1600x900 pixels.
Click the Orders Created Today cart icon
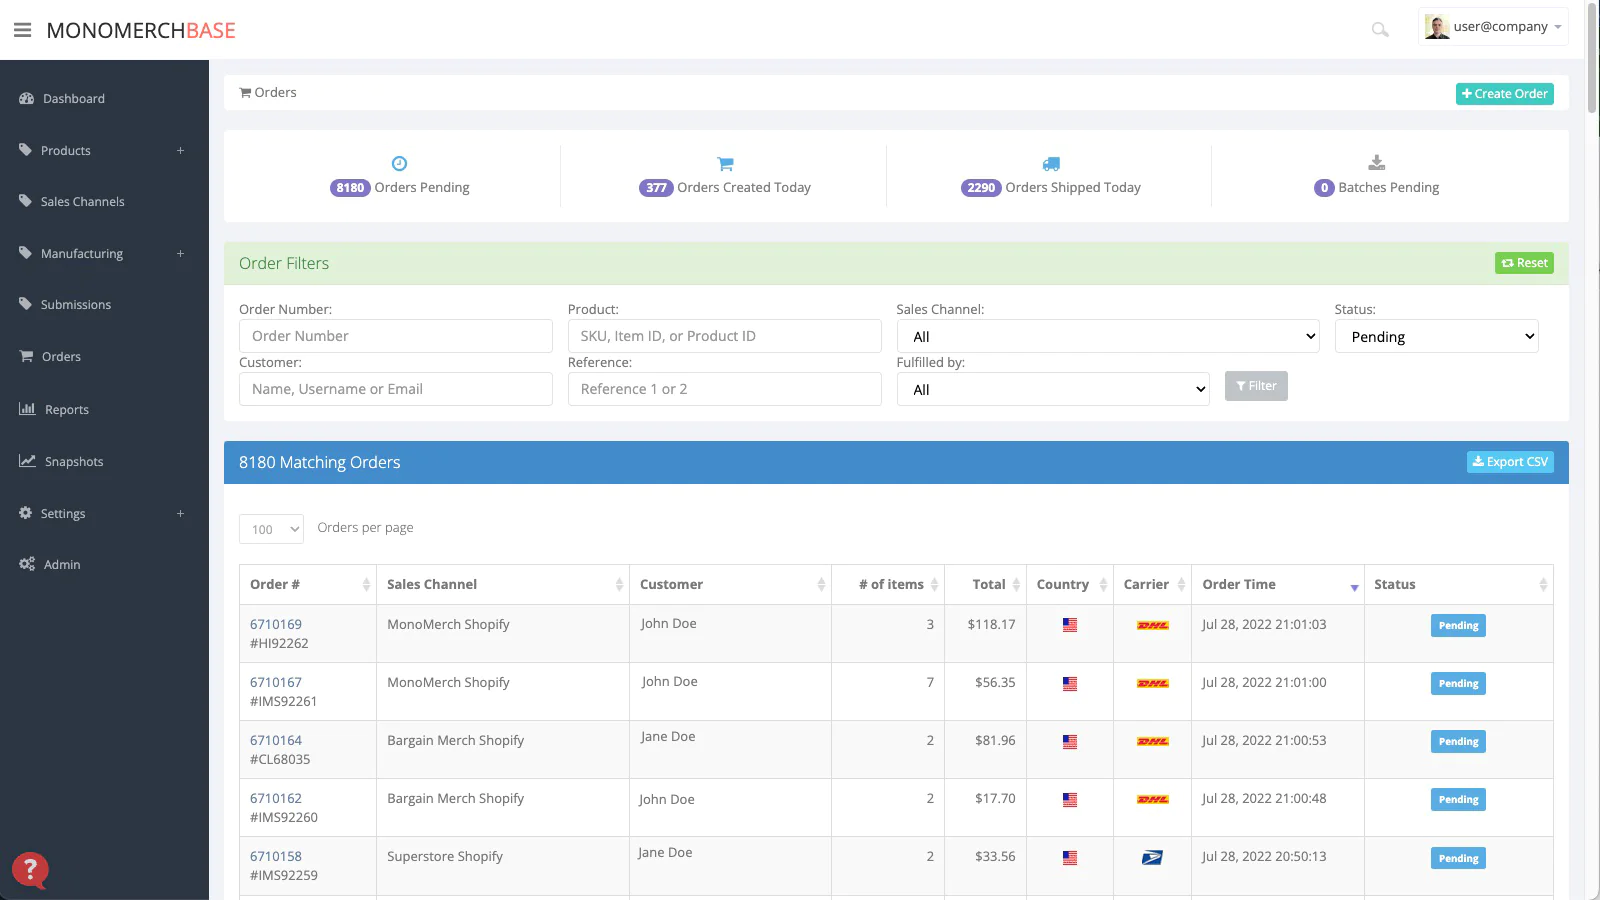(x=725, y=164)
